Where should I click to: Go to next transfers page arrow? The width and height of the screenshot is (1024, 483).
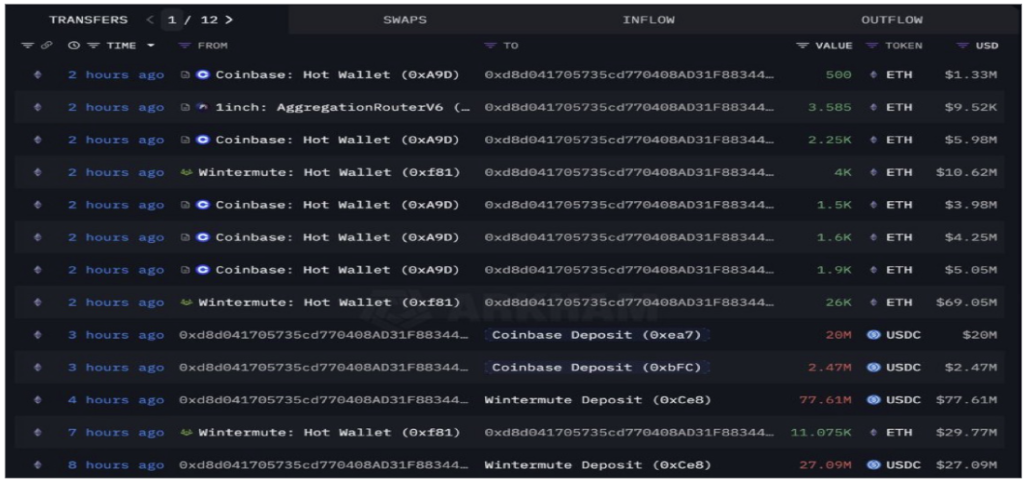coord(229,20)
